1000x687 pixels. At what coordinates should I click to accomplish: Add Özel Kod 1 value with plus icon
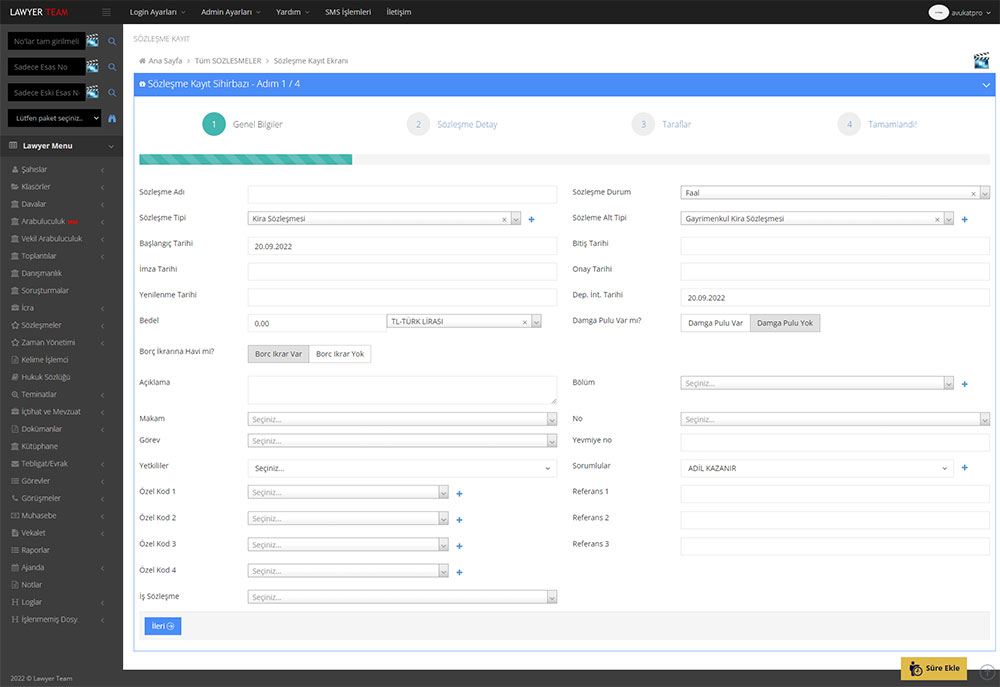459,494
